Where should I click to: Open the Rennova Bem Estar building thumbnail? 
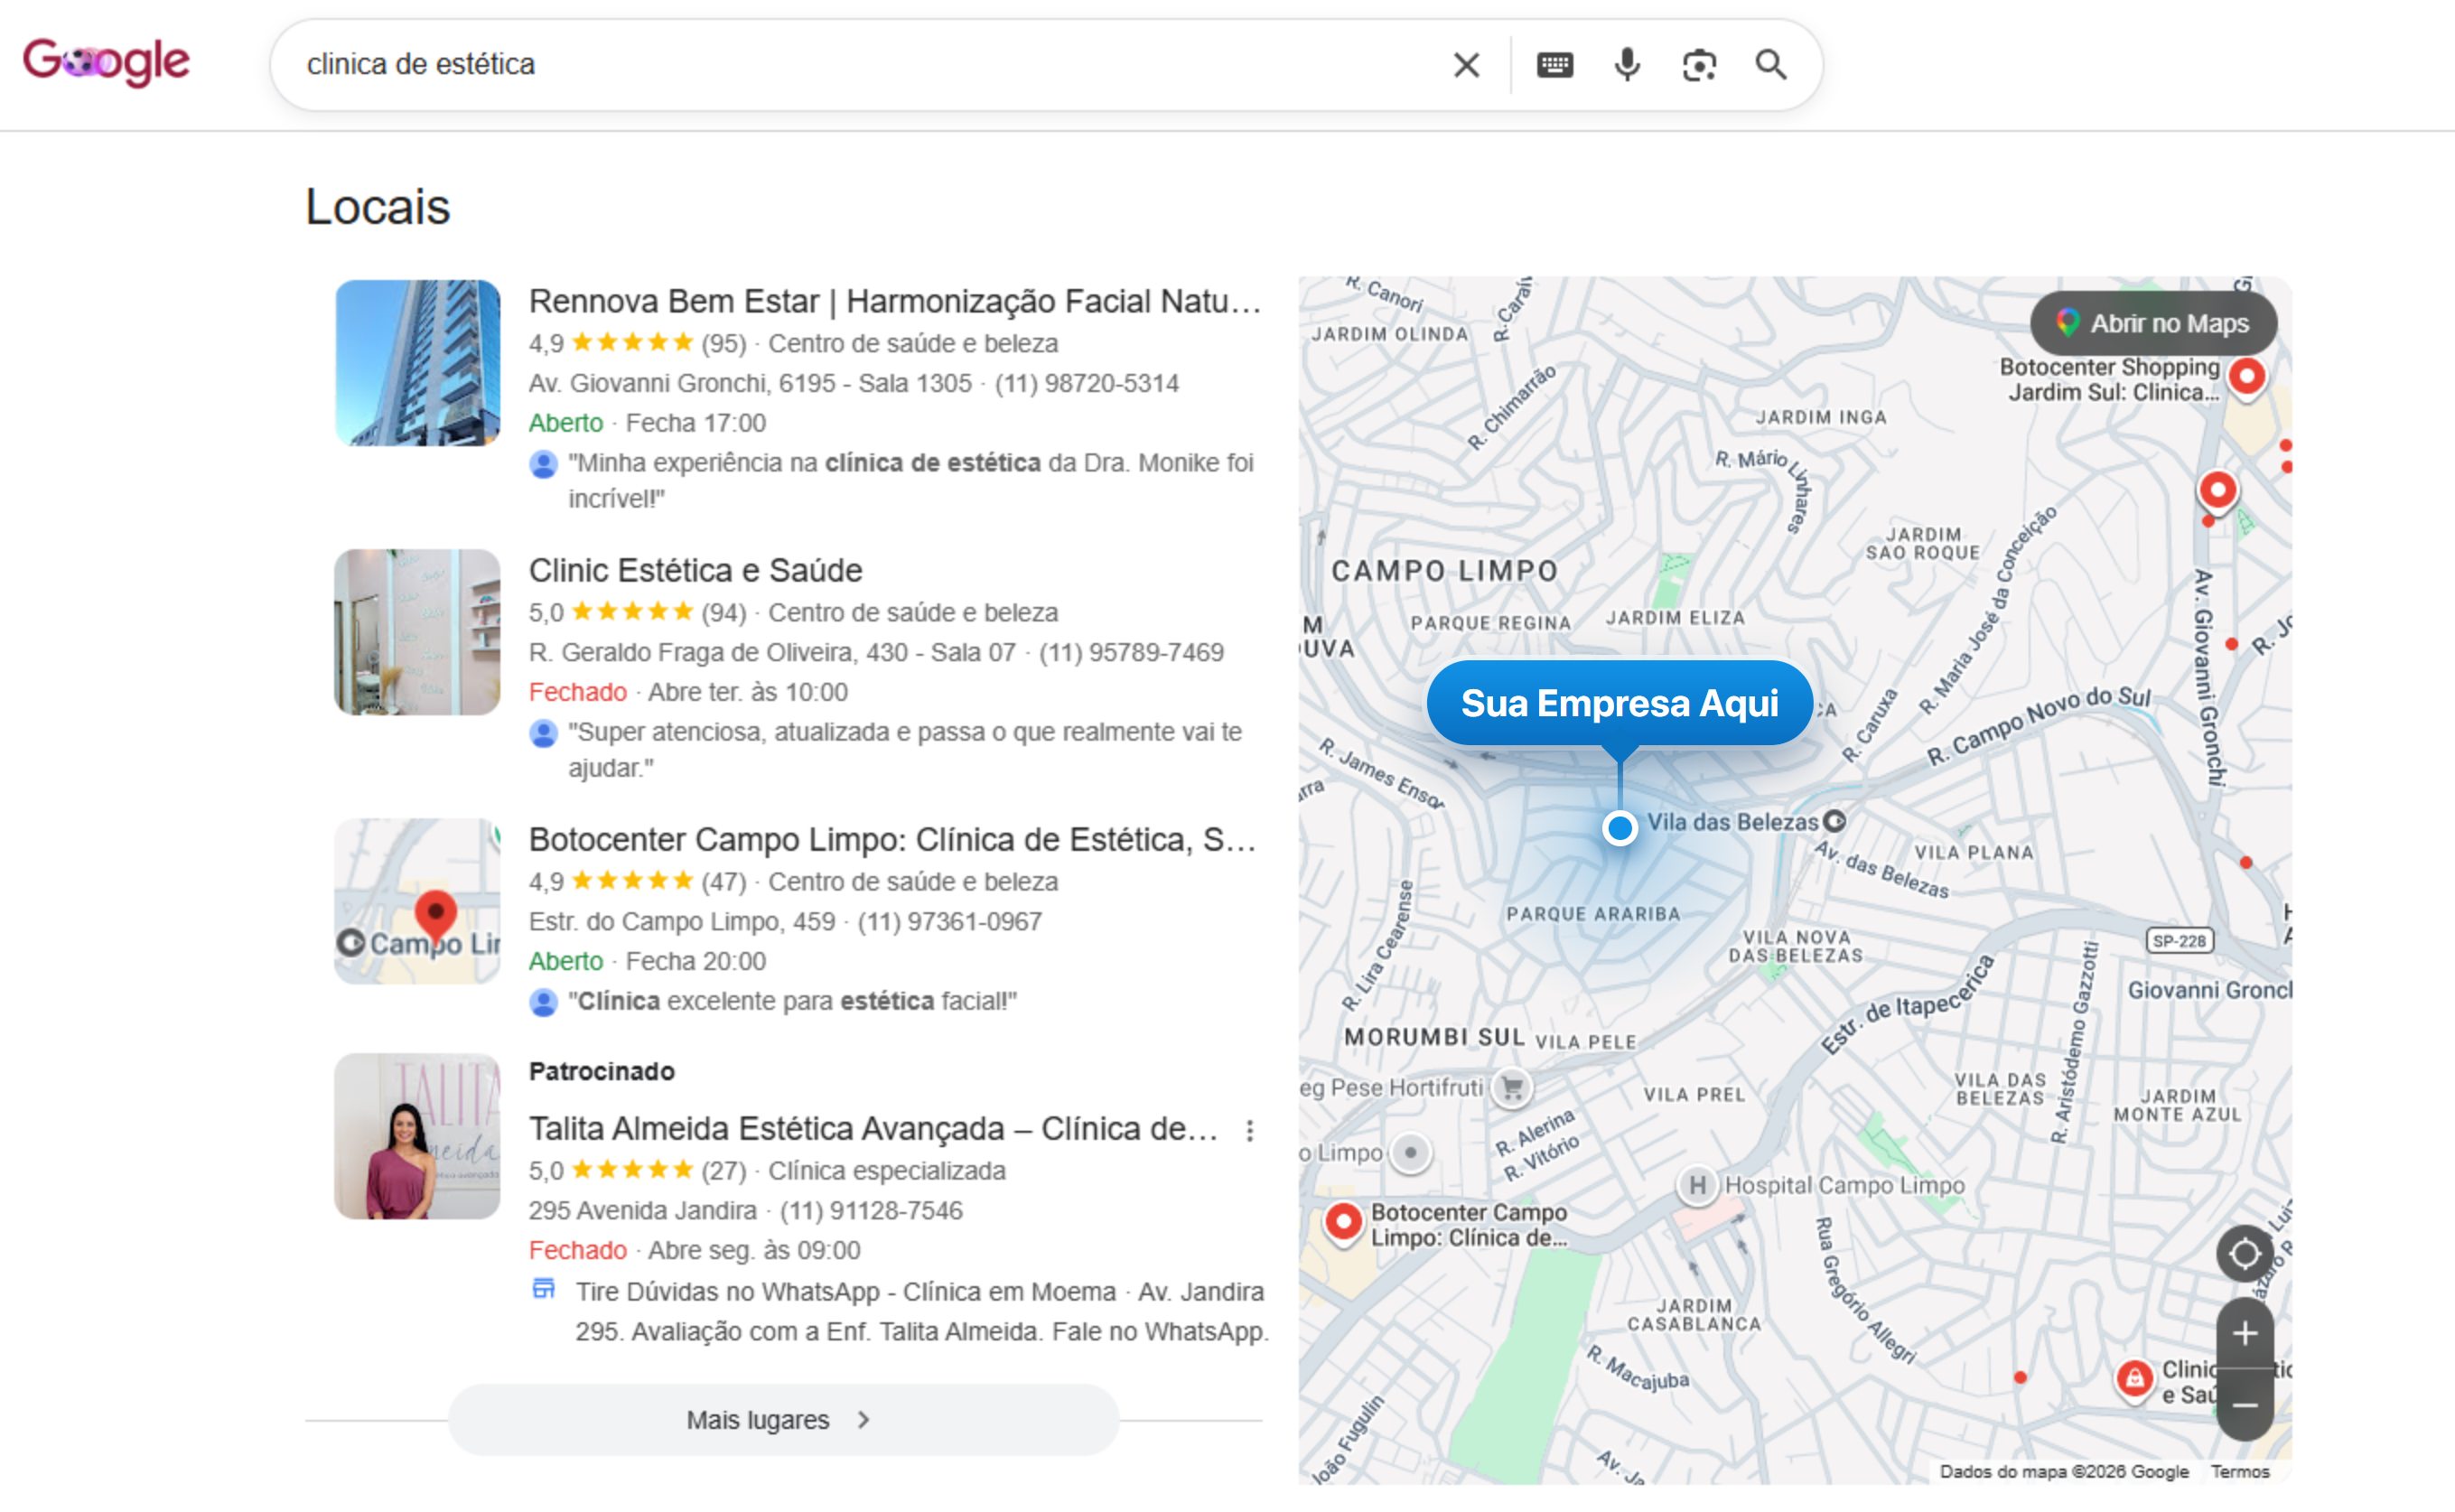click(417, 363)
